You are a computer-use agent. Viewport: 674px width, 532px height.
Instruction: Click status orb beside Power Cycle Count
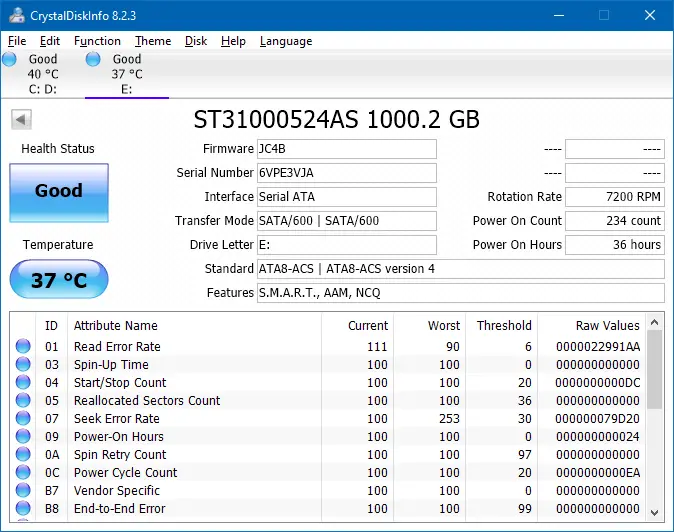(23, 472)
